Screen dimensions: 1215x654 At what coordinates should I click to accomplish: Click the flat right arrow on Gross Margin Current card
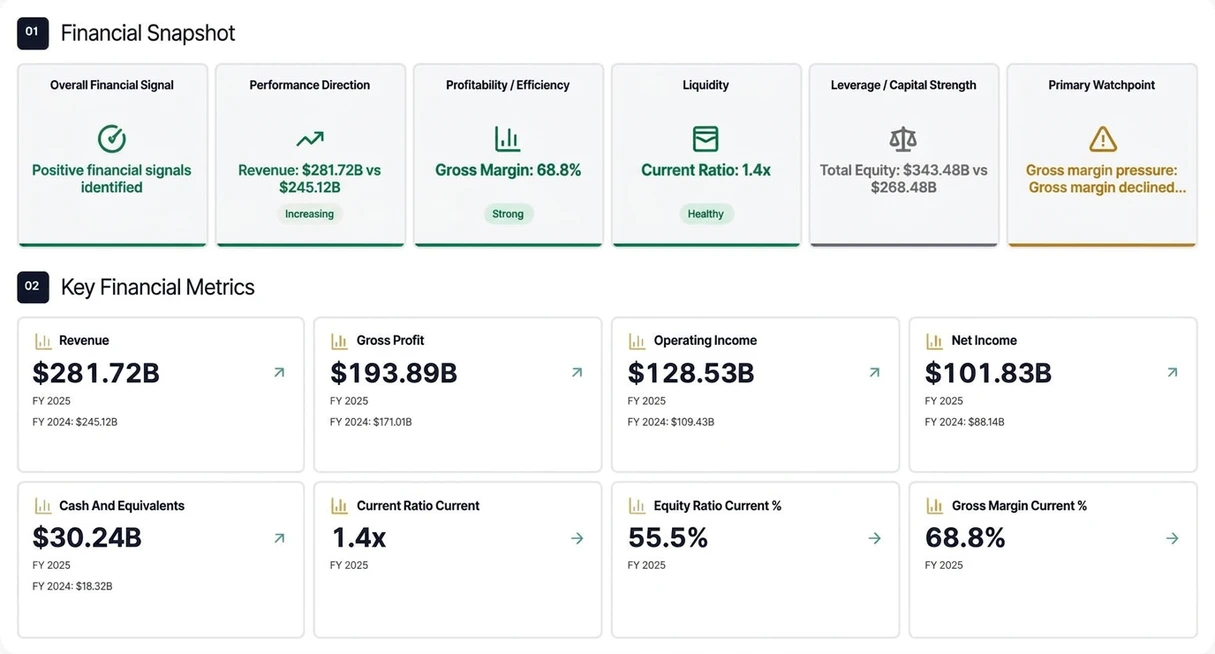1172,538
